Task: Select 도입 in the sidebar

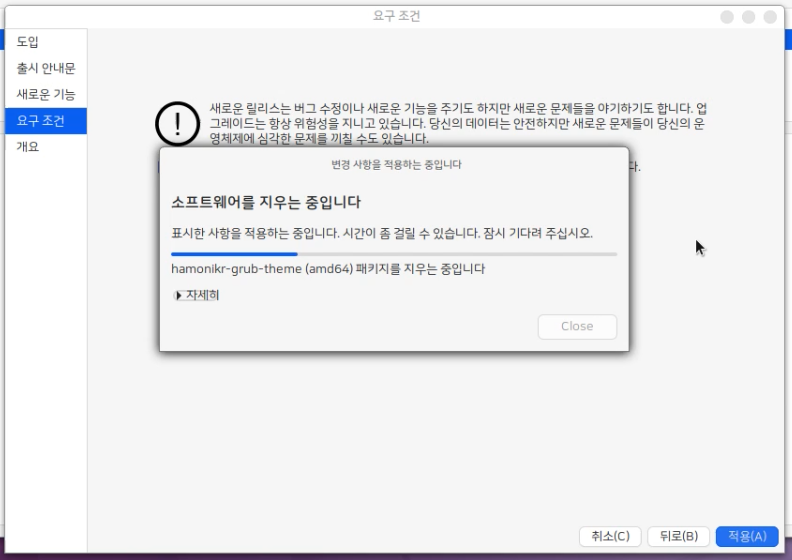Action: click(x=28, y=42)
